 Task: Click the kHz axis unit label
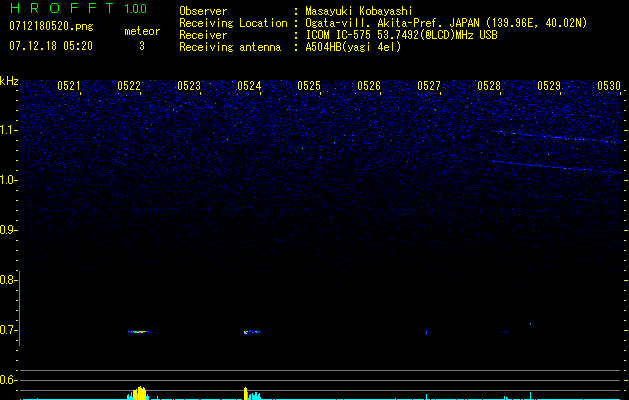(9, 81)
